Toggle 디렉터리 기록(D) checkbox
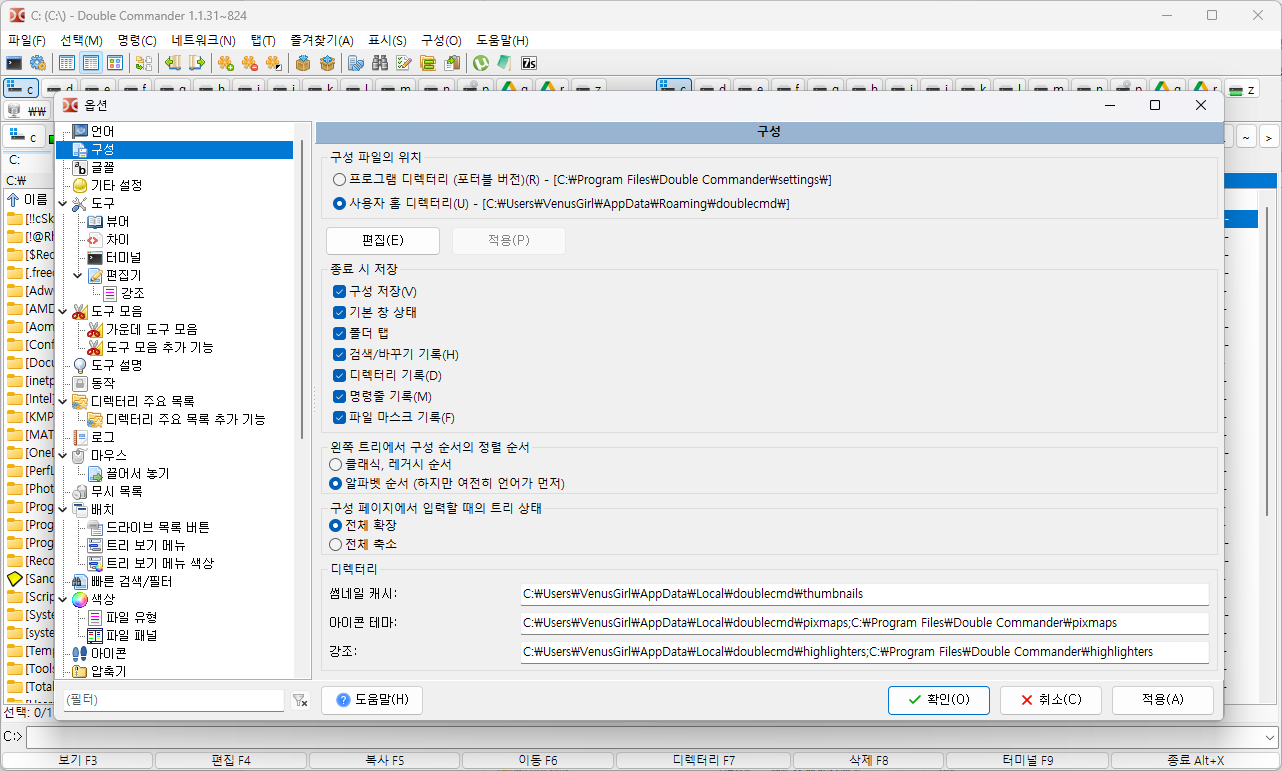Screen dimensions: 1282x771 [339, 375]
